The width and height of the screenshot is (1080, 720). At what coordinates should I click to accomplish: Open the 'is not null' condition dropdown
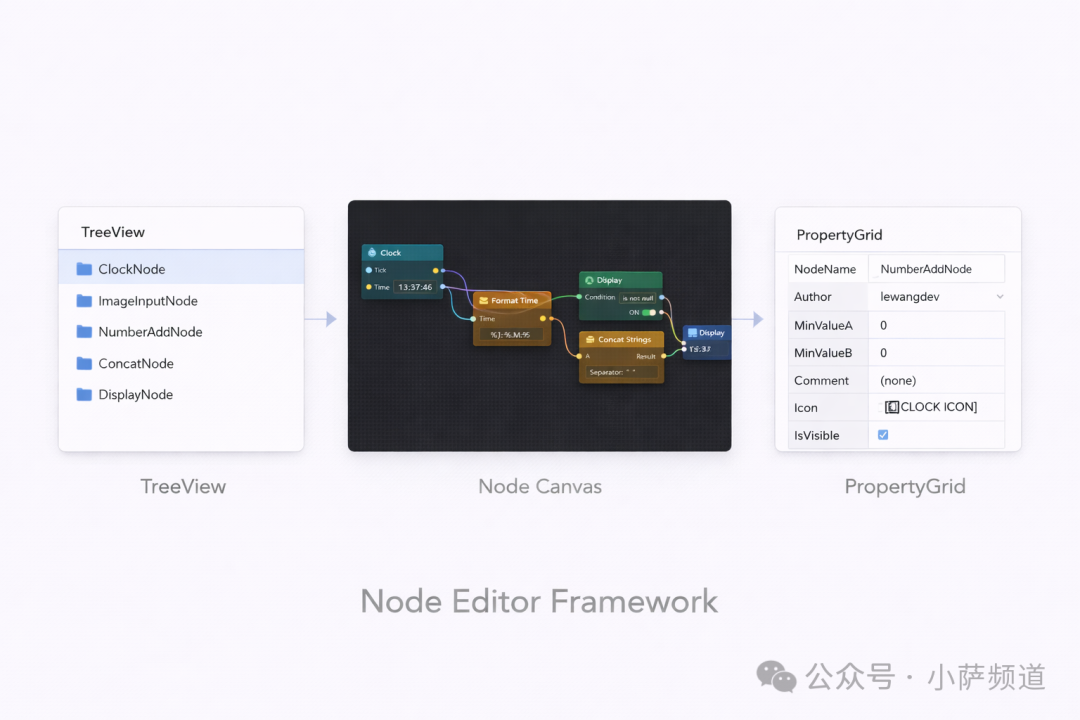[x=638, y=298]
